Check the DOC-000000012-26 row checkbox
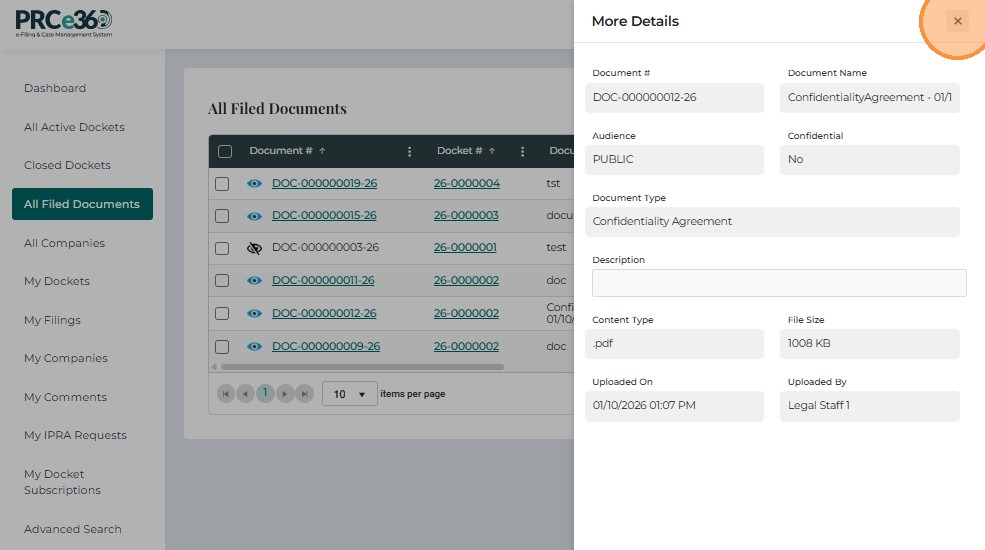This screenshot has height=550, width=985. click(x=222, y=313)
